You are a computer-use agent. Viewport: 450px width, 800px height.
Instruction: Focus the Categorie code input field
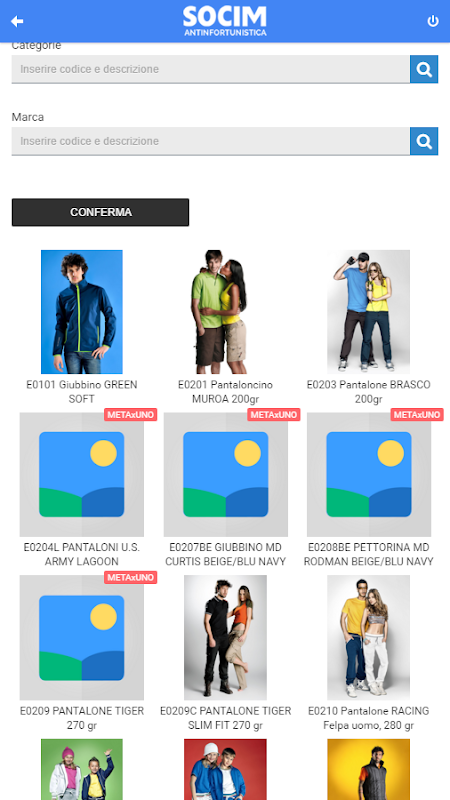click(x=211, y=69)
